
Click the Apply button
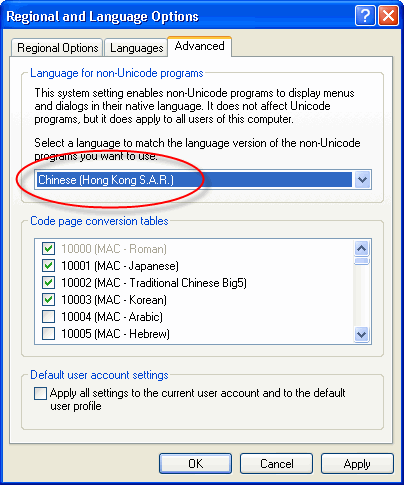357,464
